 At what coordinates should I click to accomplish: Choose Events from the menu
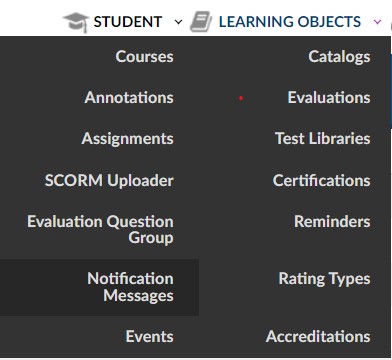point(149,336)
